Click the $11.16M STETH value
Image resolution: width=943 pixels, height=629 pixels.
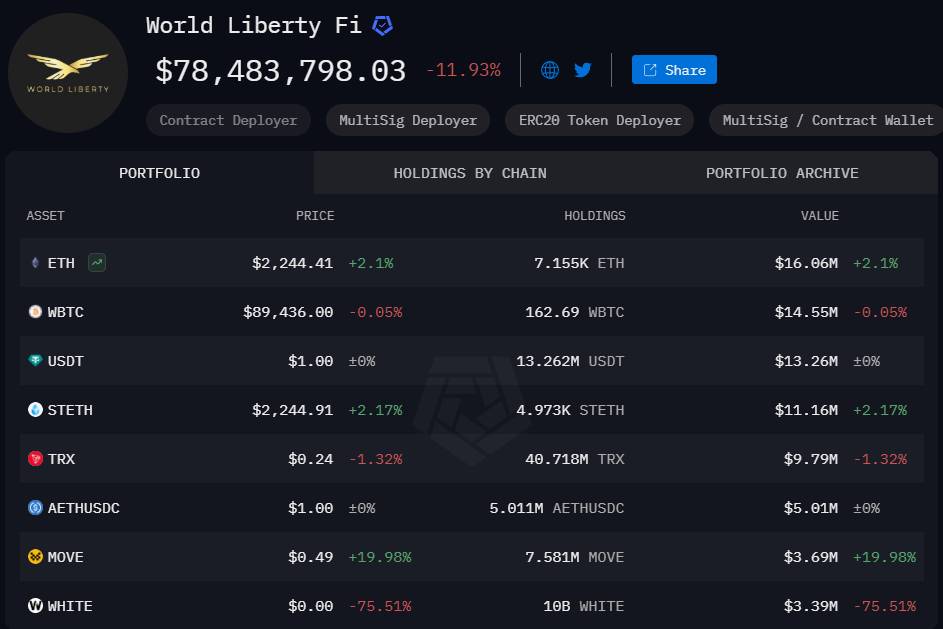[x=806, y=410]
